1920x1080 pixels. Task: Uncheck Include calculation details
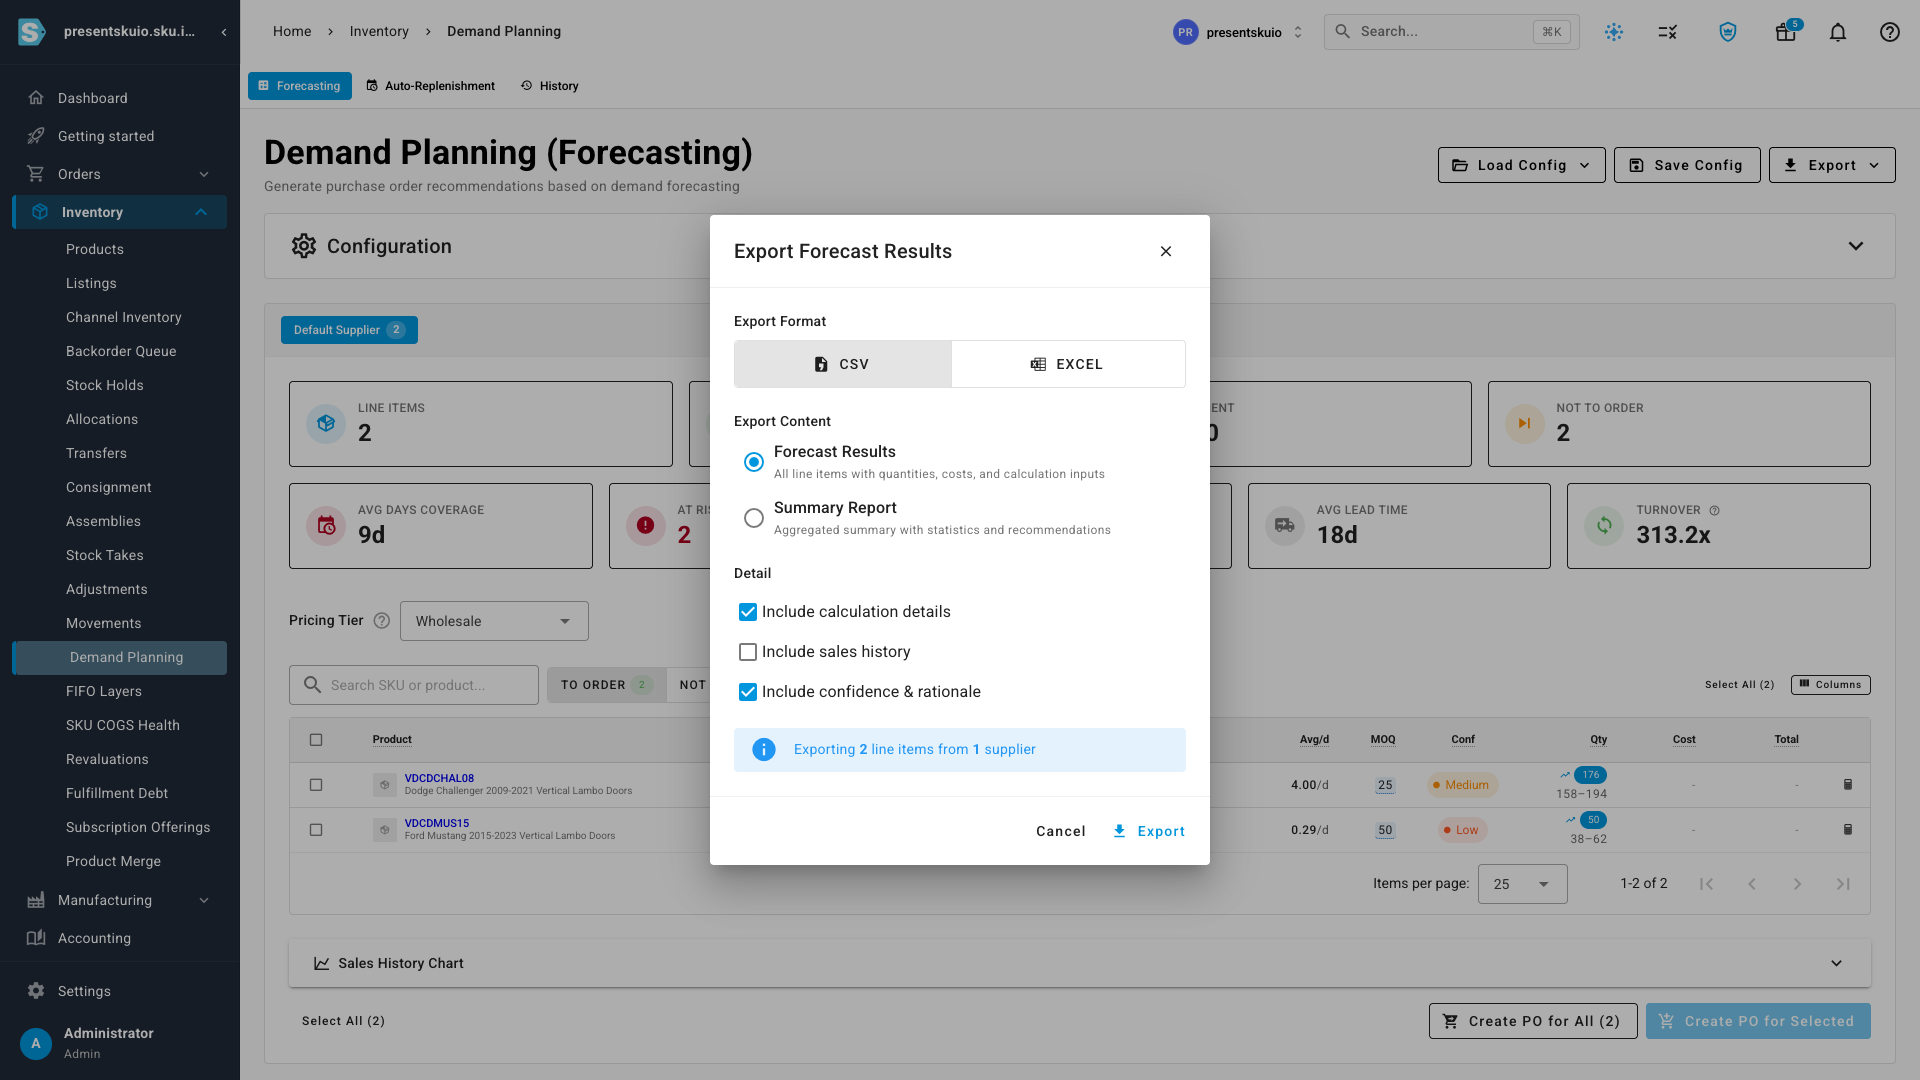tap(748, 612)
